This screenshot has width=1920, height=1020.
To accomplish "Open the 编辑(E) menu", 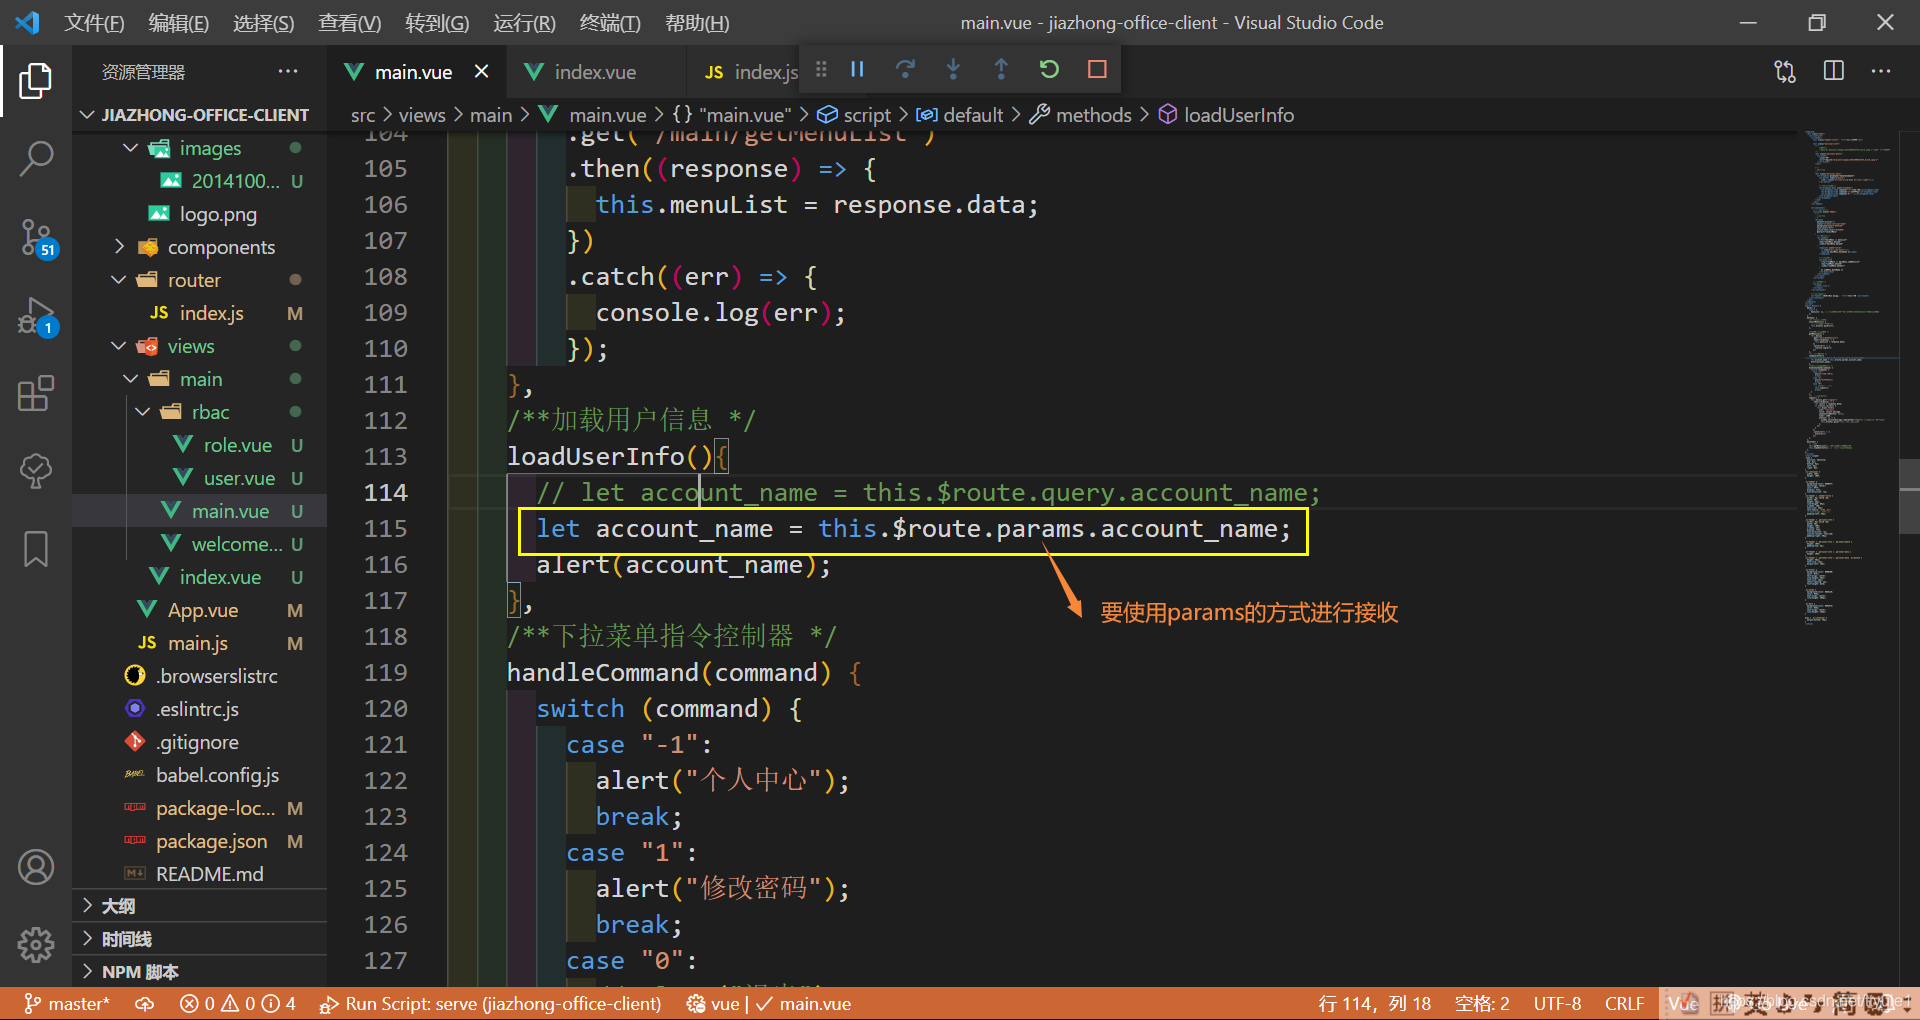I will pos(179,23).
